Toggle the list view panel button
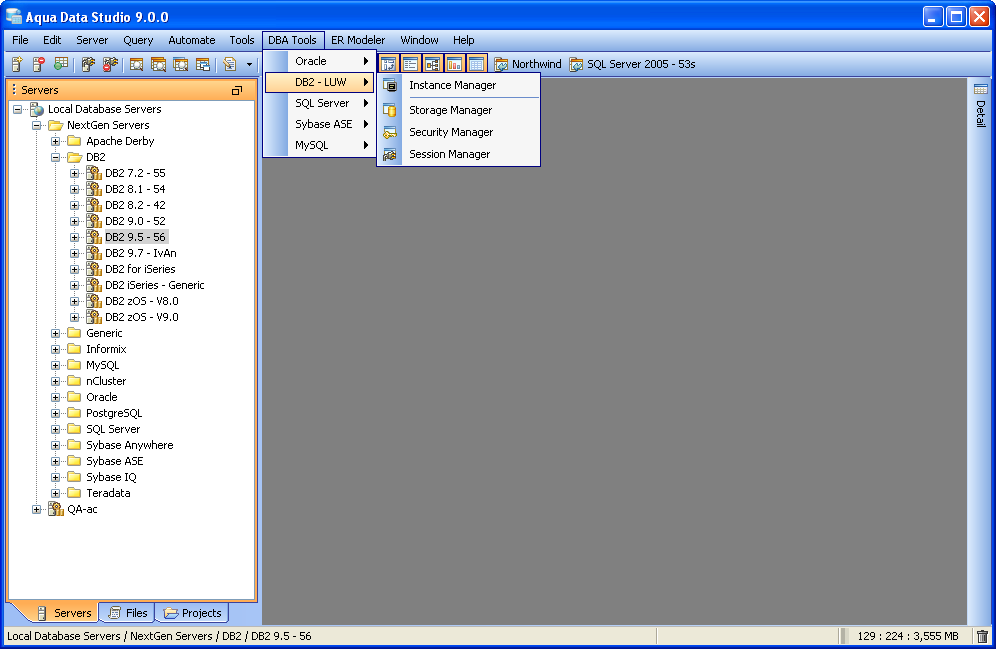996x649 pixels. [x=410, y=64]
